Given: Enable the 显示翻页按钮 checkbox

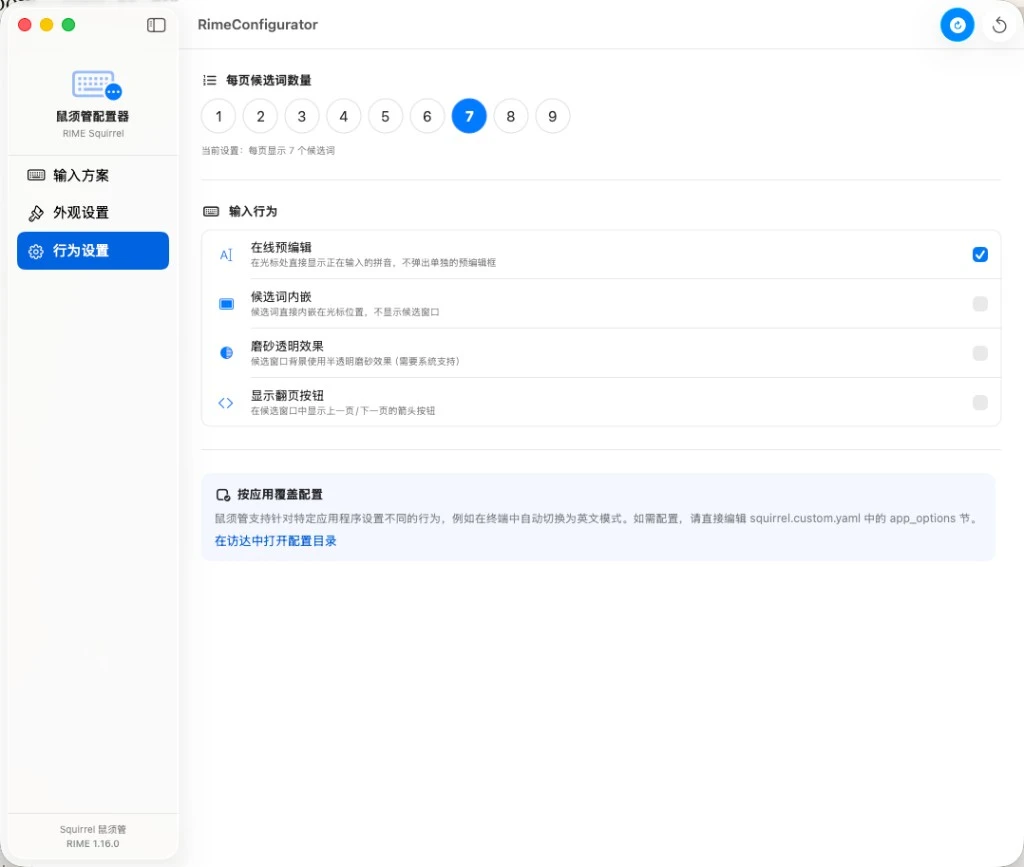Looking at the screenshot, I should tap(980, 402).
